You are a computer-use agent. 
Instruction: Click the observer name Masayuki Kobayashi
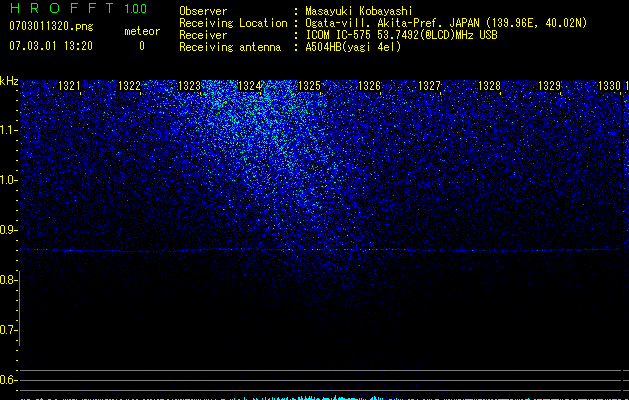click(x=359, y=11)
